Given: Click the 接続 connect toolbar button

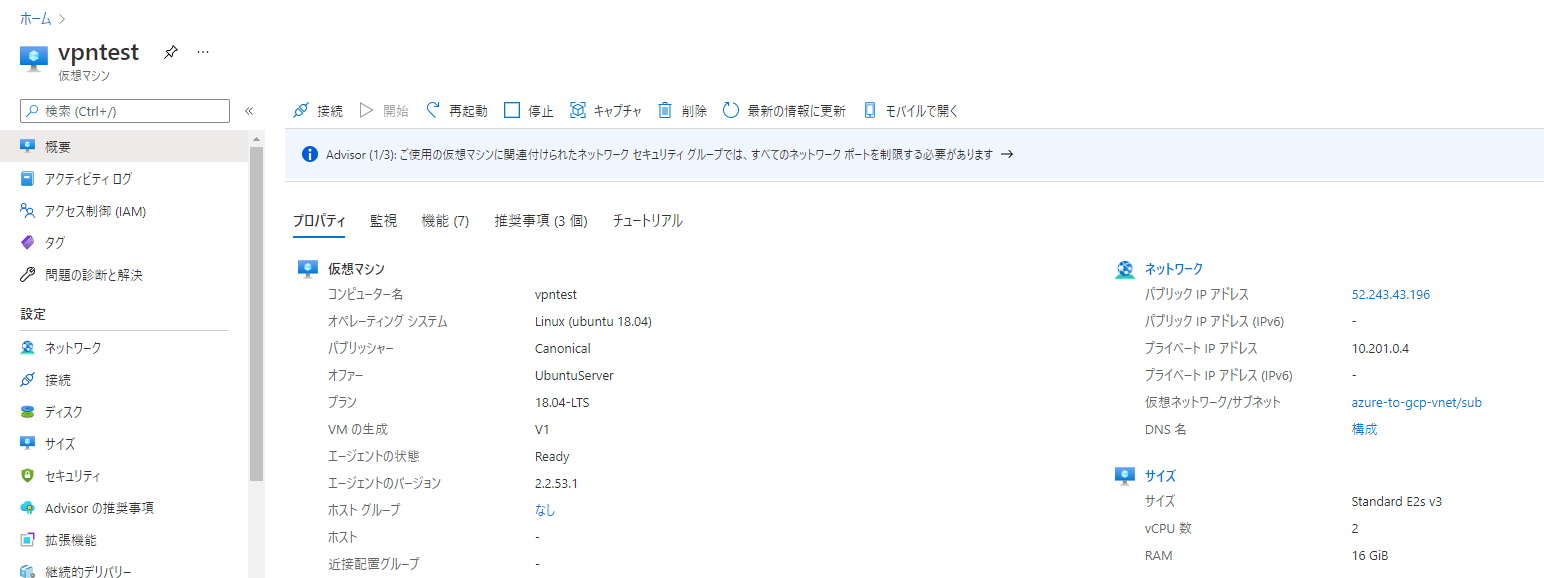Looking at the screenshot, I should (318, 111).
